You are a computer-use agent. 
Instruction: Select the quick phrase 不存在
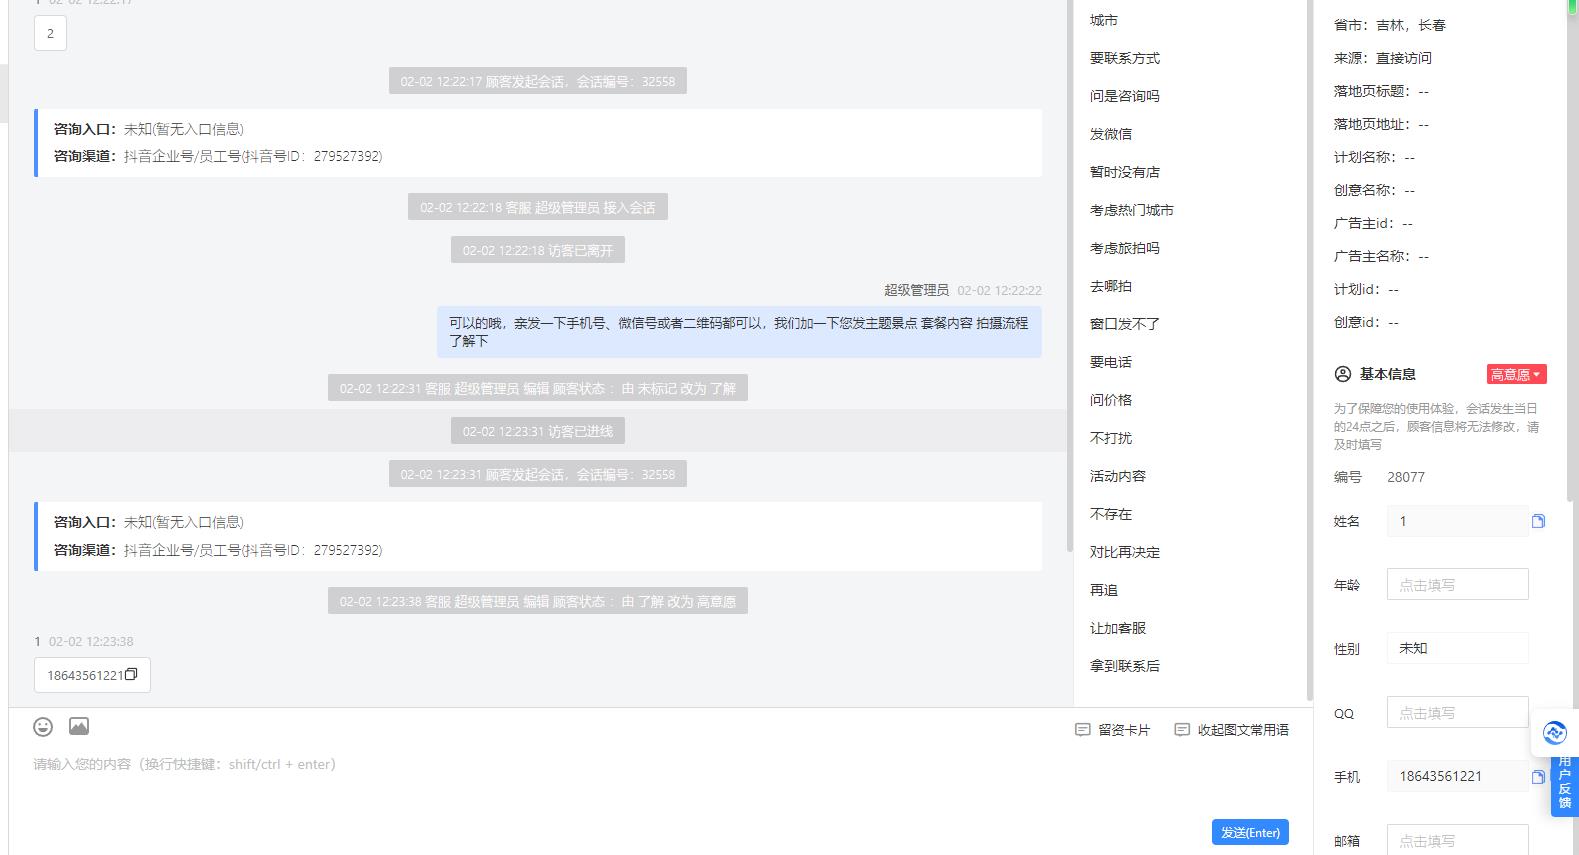(x=1111, y=514)
